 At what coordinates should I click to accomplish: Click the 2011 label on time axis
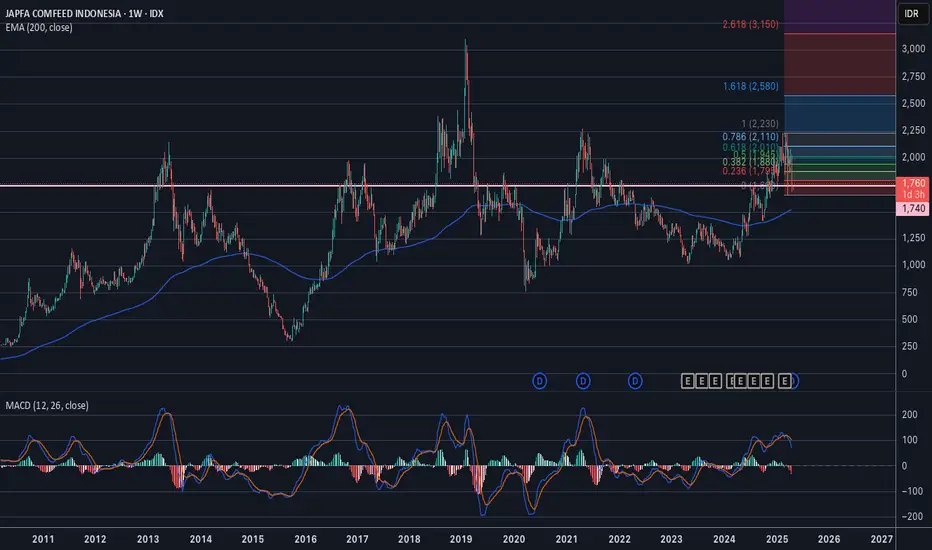(x=43, y=539)
